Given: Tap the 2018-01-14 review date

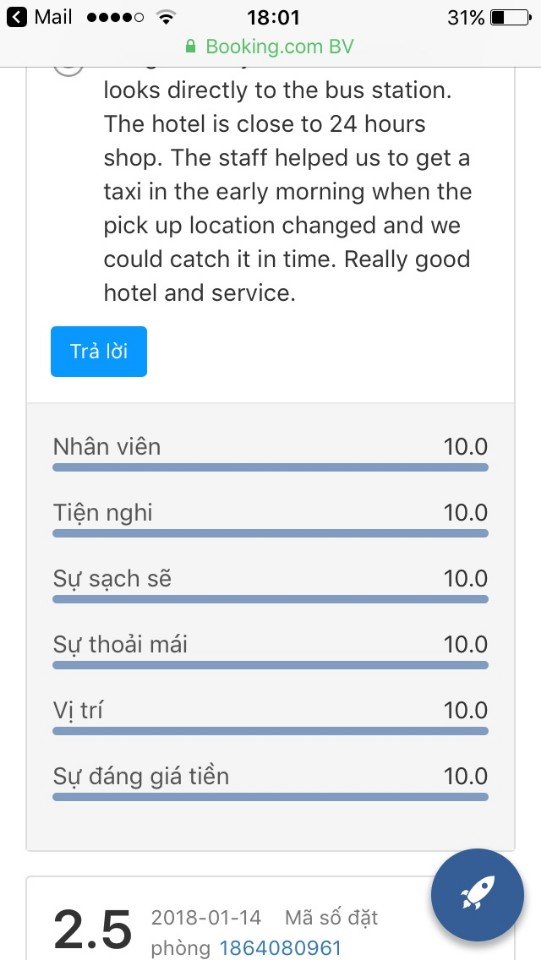Looking at the screenshot, I should point(206,918).
